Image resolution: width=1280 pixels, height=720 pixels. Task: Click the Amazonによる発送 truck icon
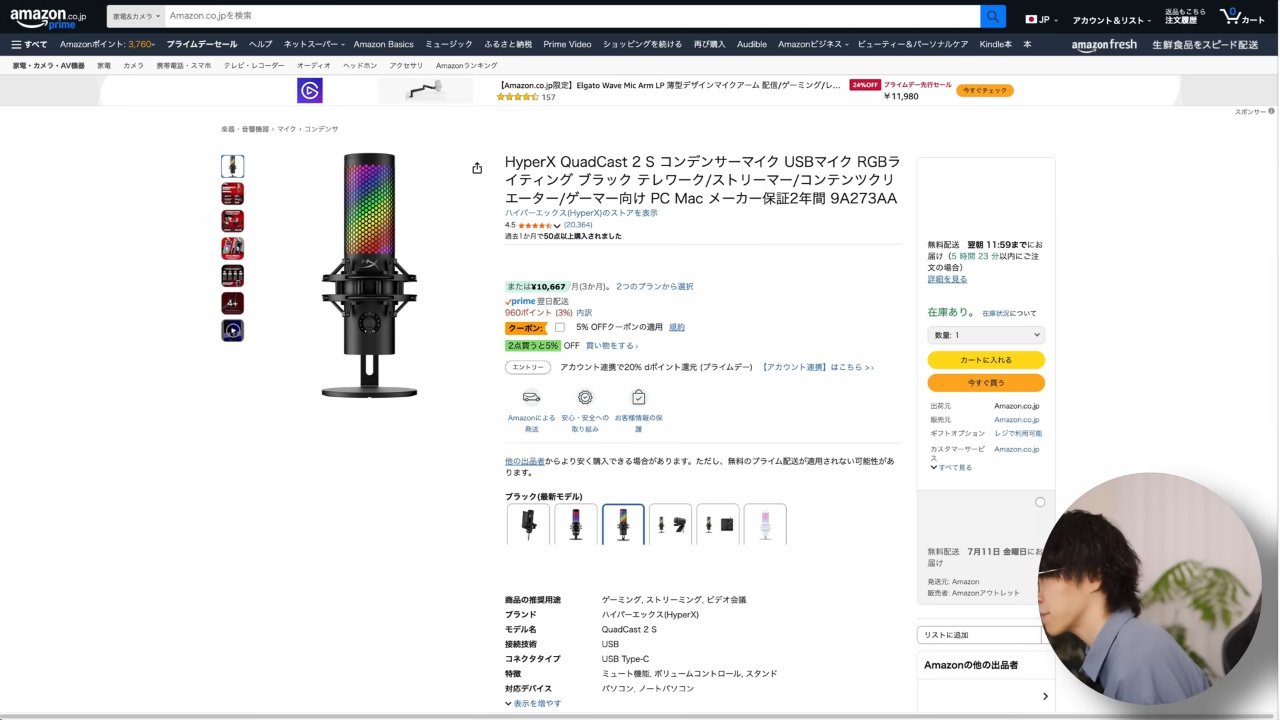(531, 397)
